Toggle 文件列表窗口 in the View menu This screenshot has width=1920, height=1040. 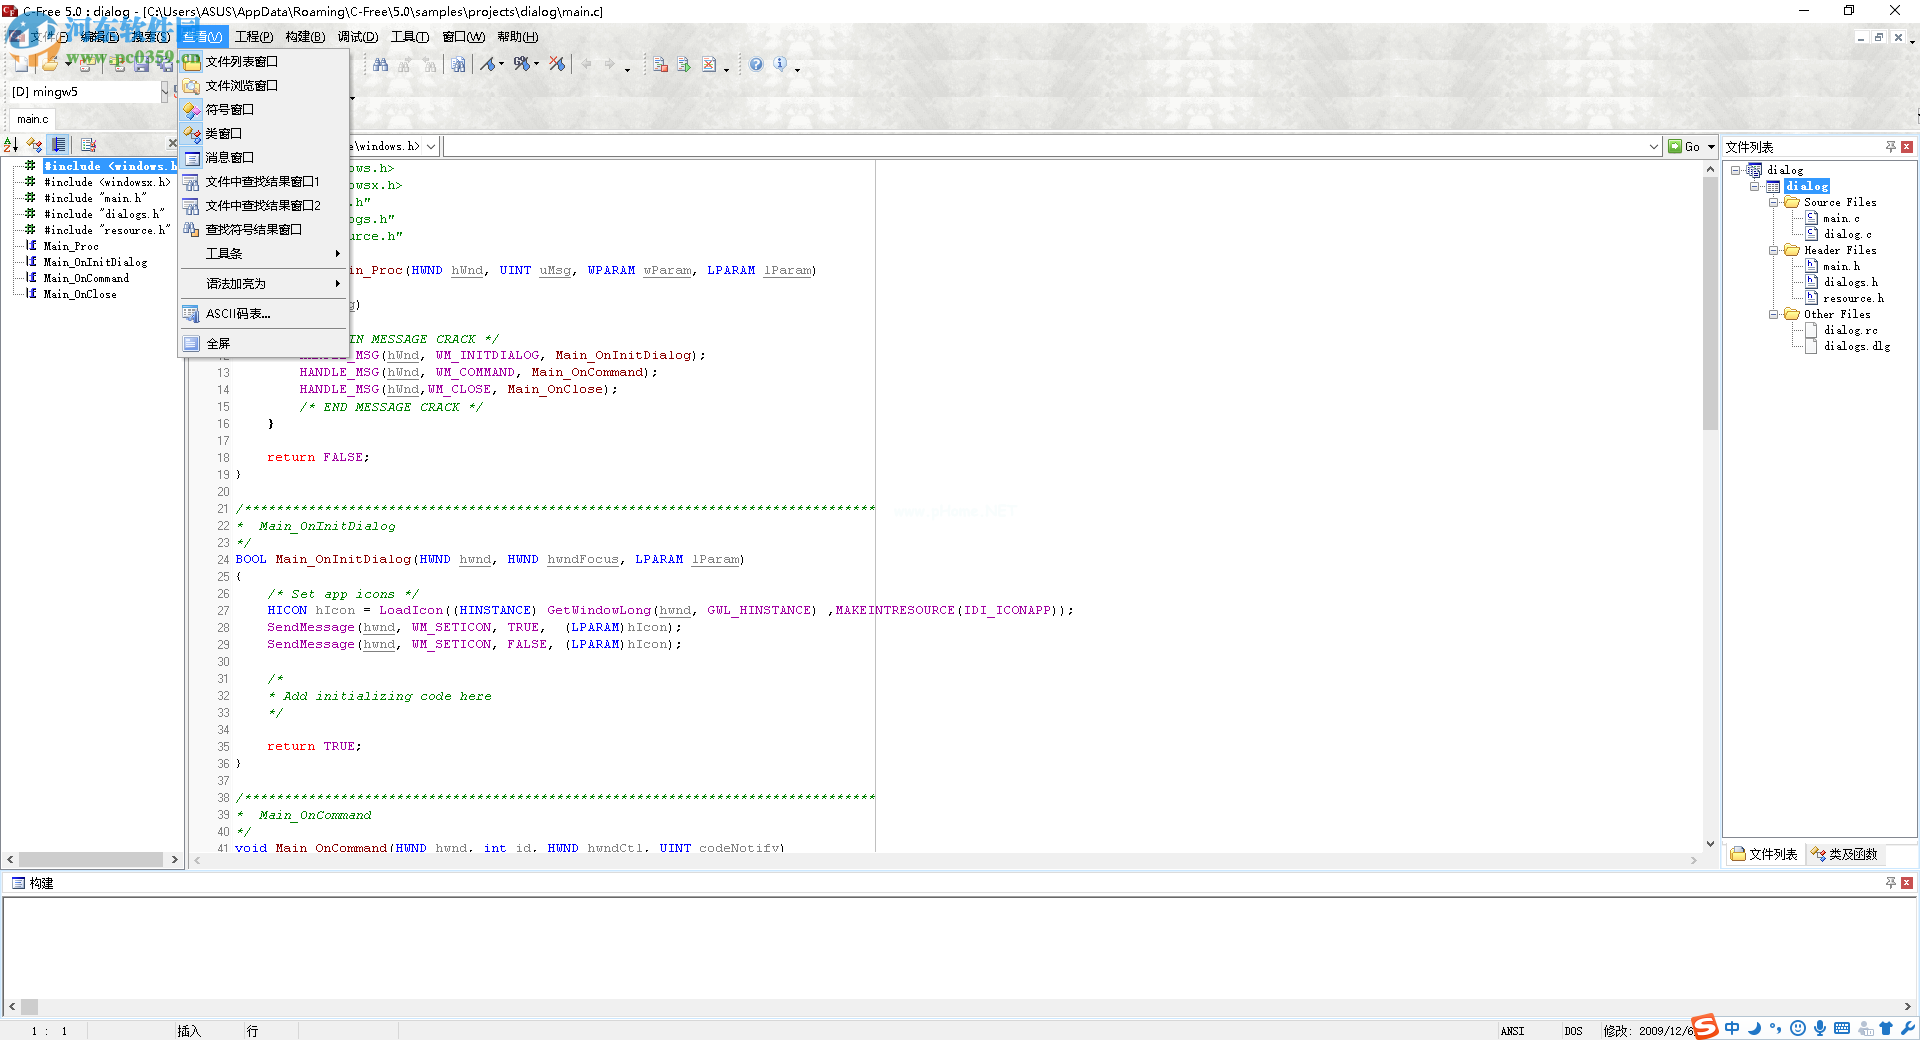[241, 62]
